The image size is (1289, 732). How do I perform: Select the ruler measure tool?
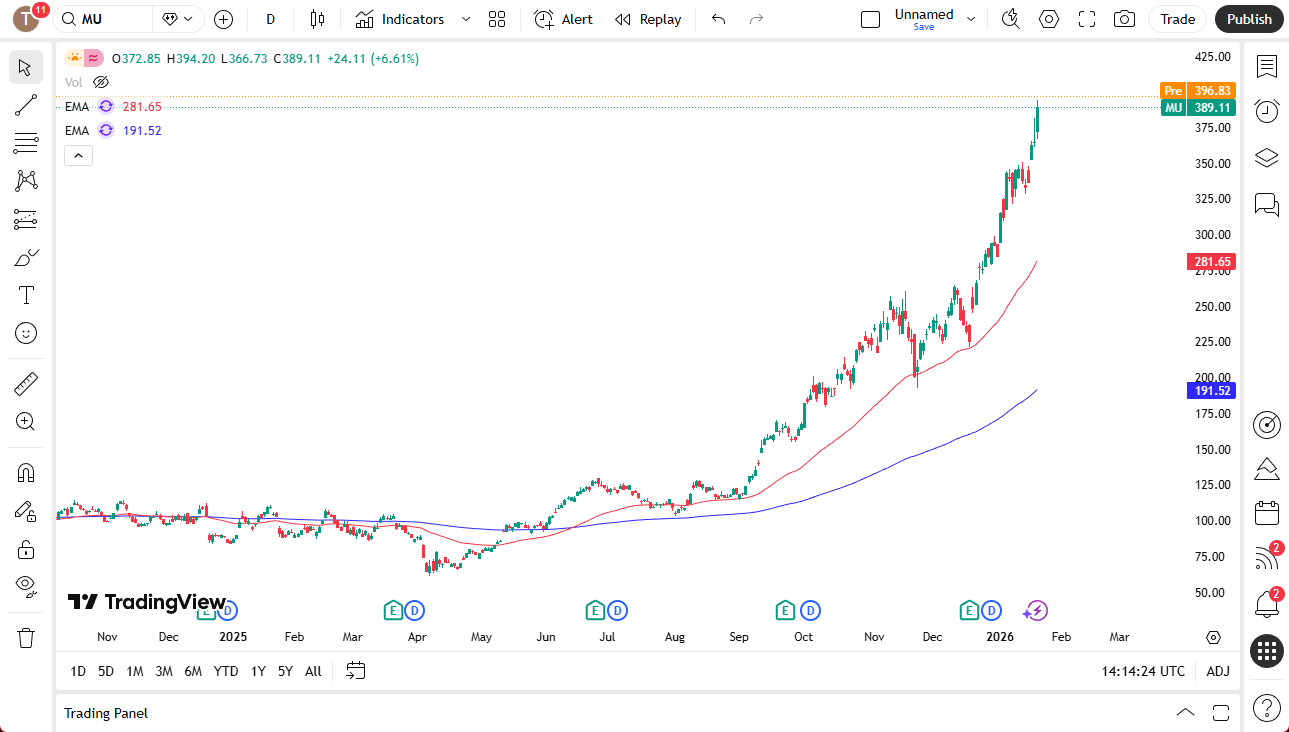pos(26,383)
